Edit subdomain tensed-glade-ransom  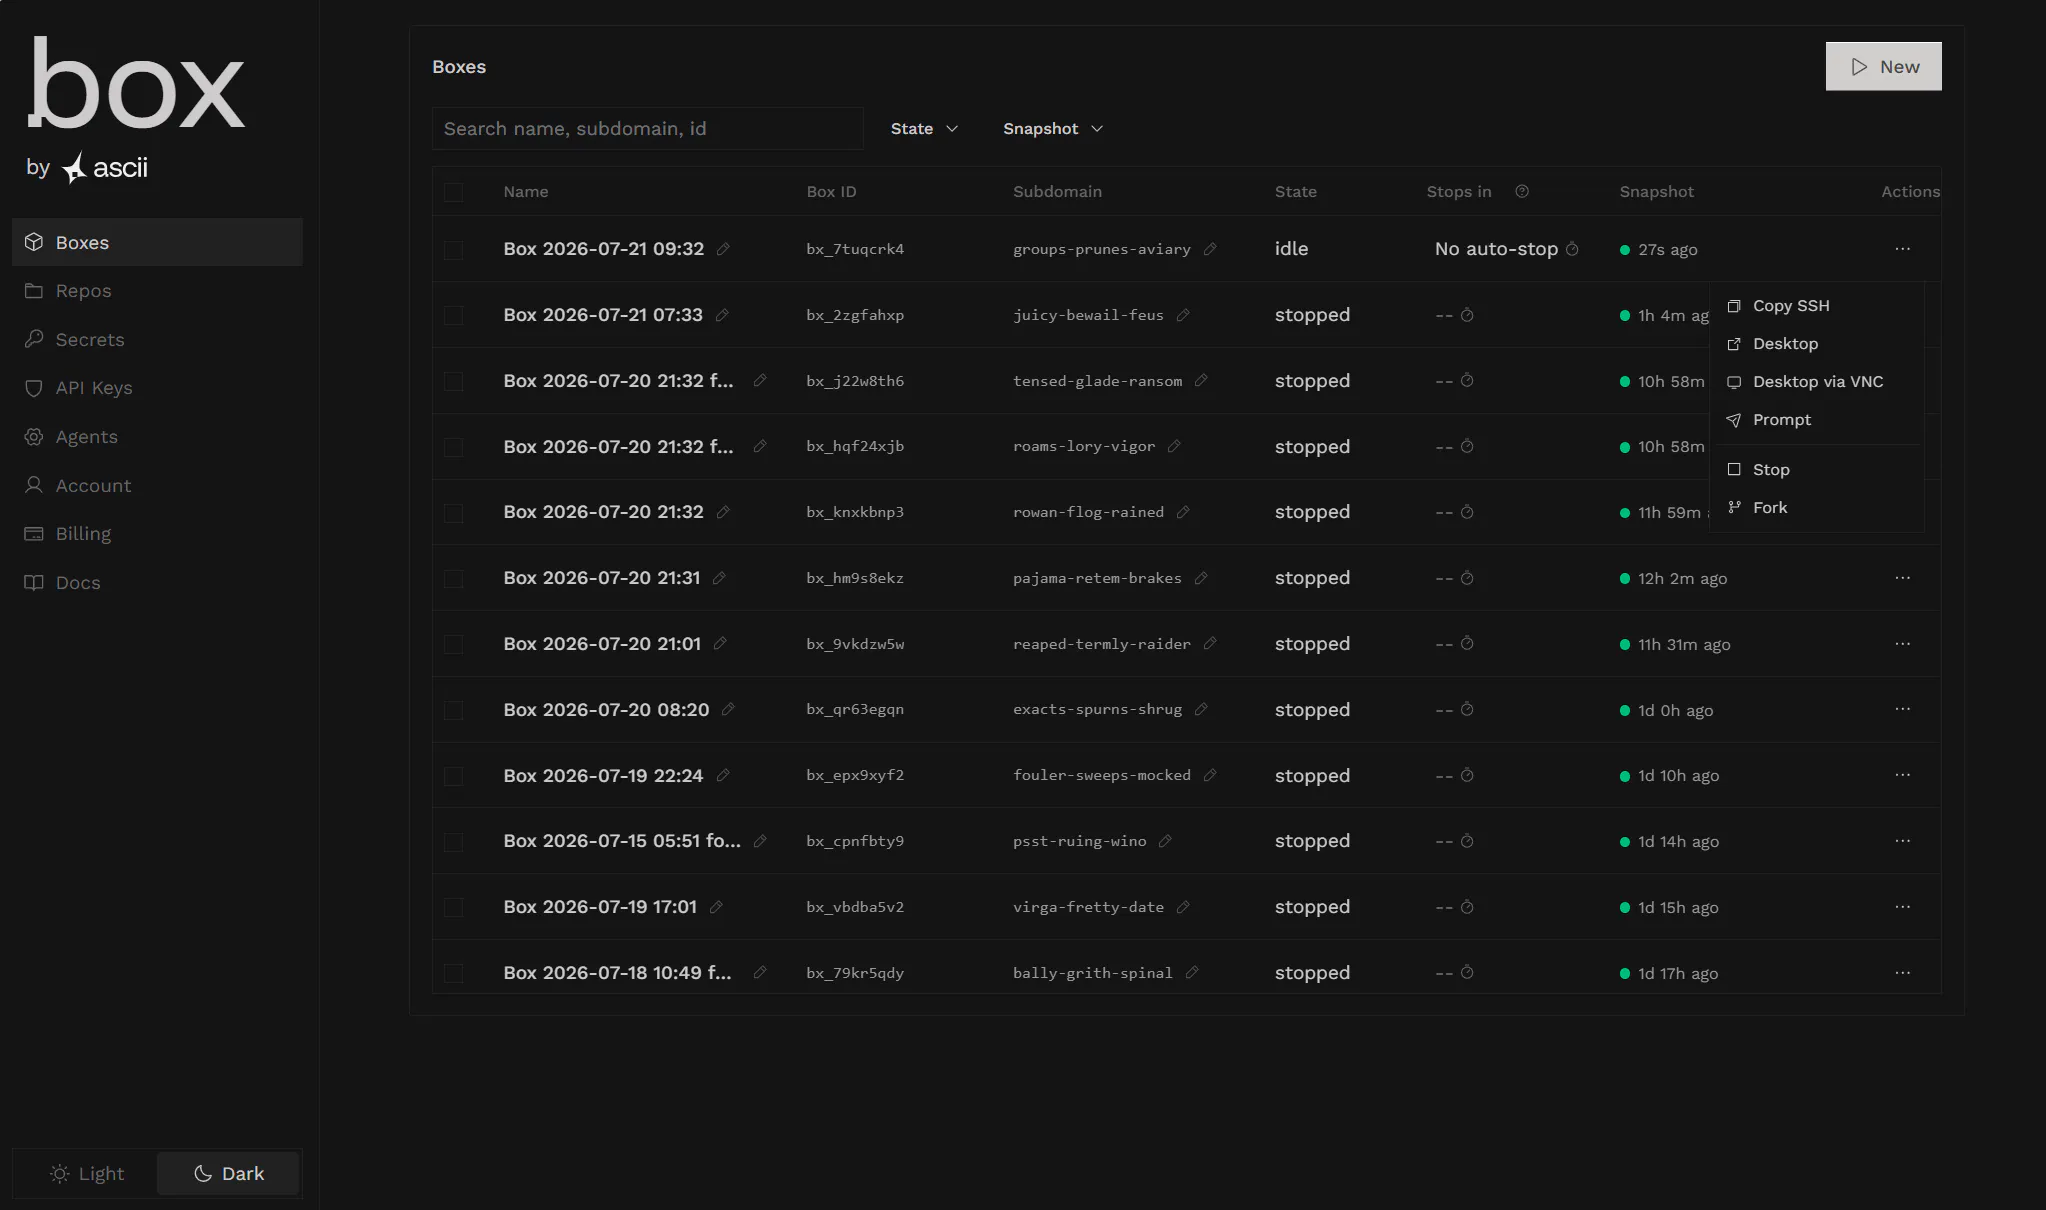coord(1201,381)
